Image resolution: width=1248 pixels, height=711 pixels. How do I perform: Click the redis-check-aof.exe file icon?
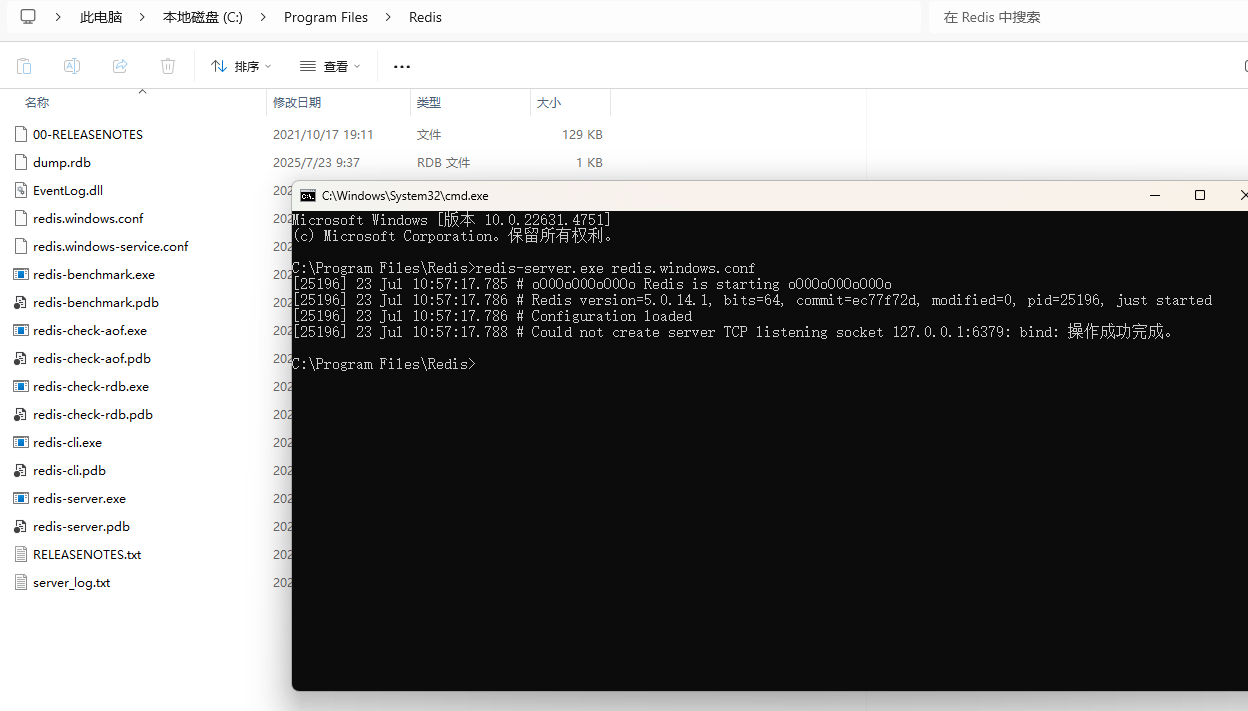(21, 330)
